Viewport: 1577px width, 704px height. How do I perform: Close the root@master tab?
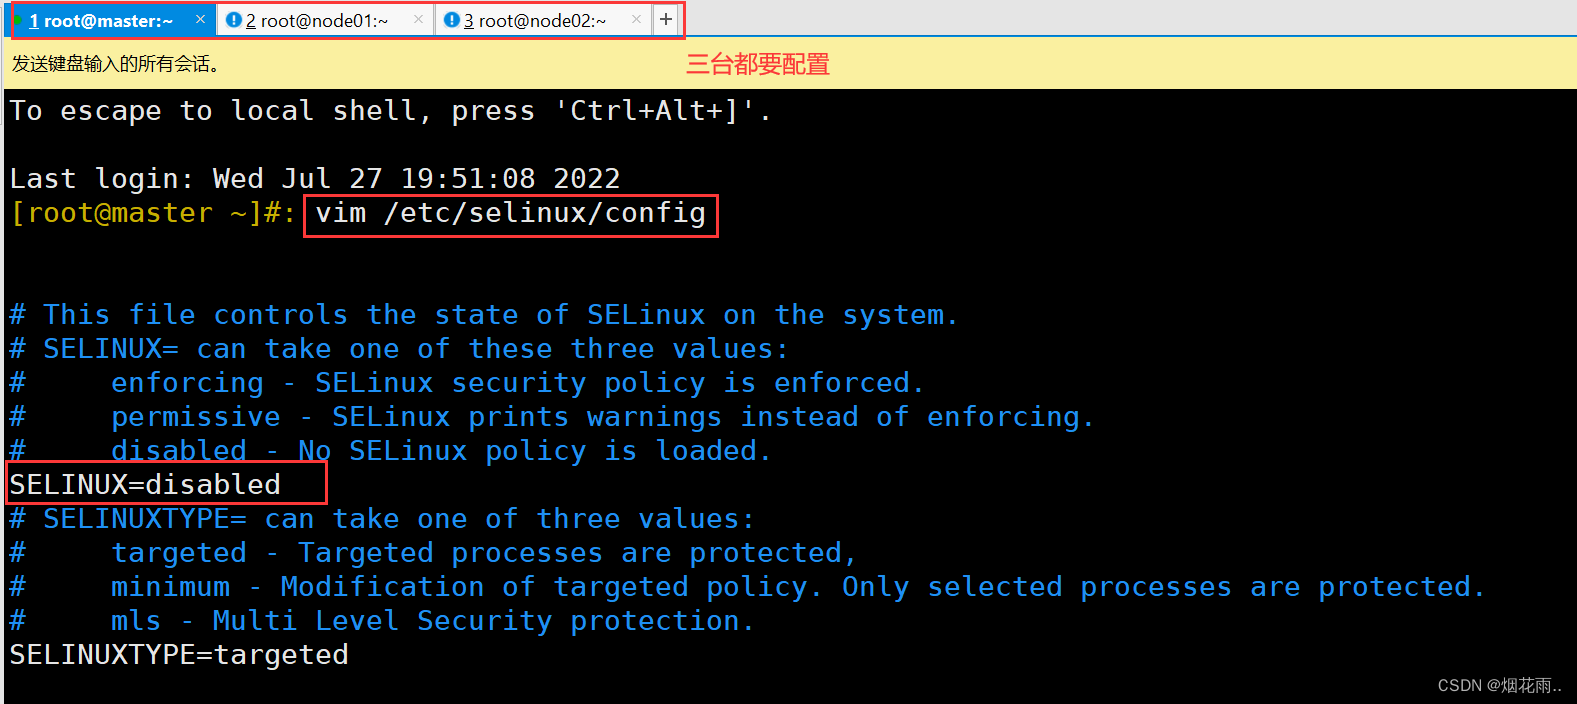200,19
